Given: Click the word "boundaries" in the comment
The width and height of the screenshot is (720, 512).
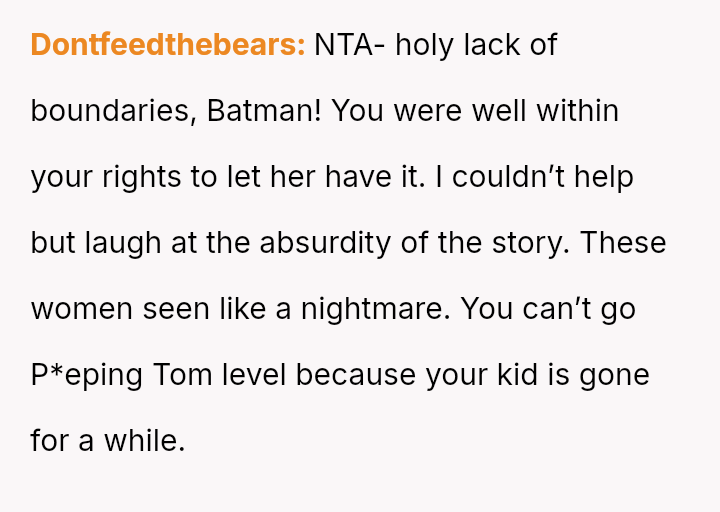Looking at the screenshot, I should [x=110, y=111].
